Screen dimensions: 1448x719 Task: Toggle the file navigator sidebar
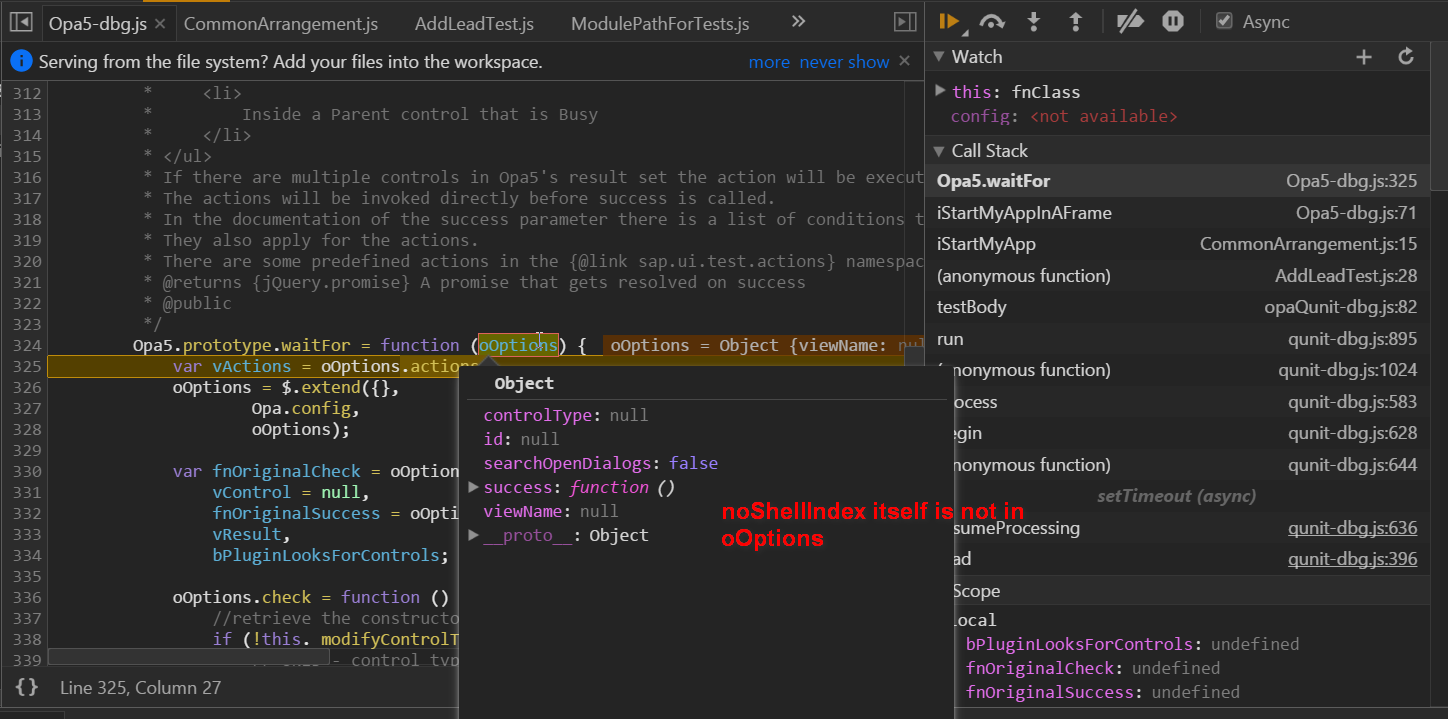point(20,22)
